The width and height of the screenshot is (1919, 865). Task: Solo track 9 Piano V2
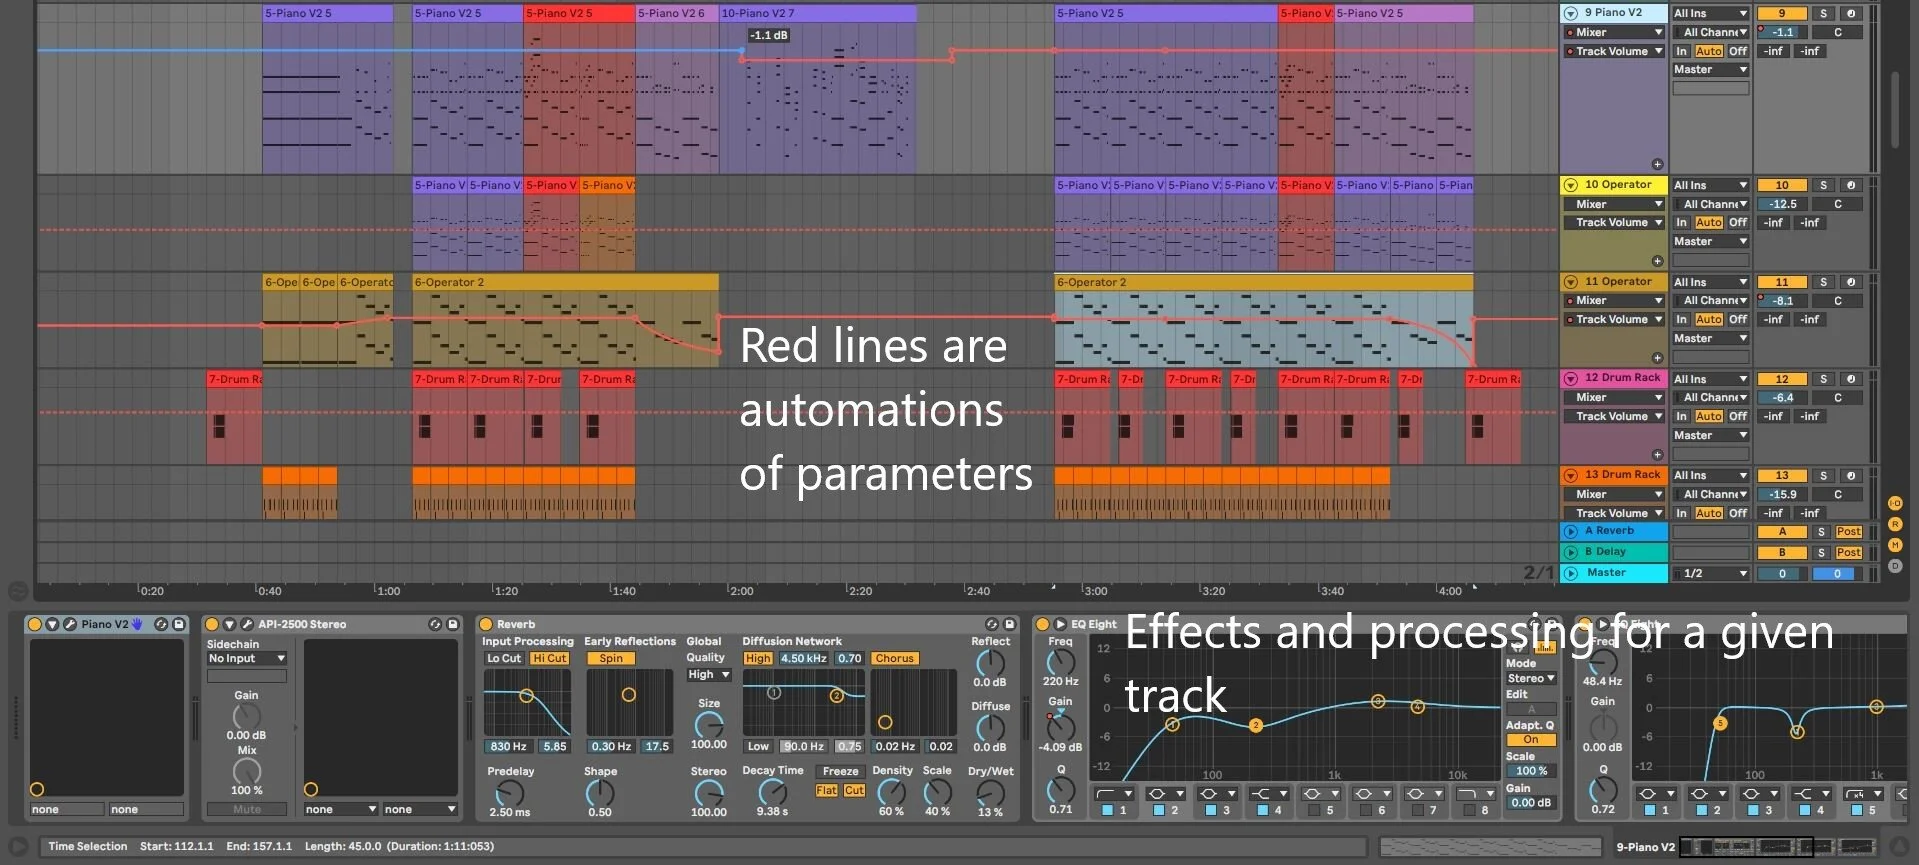(x=1823, y=13)
